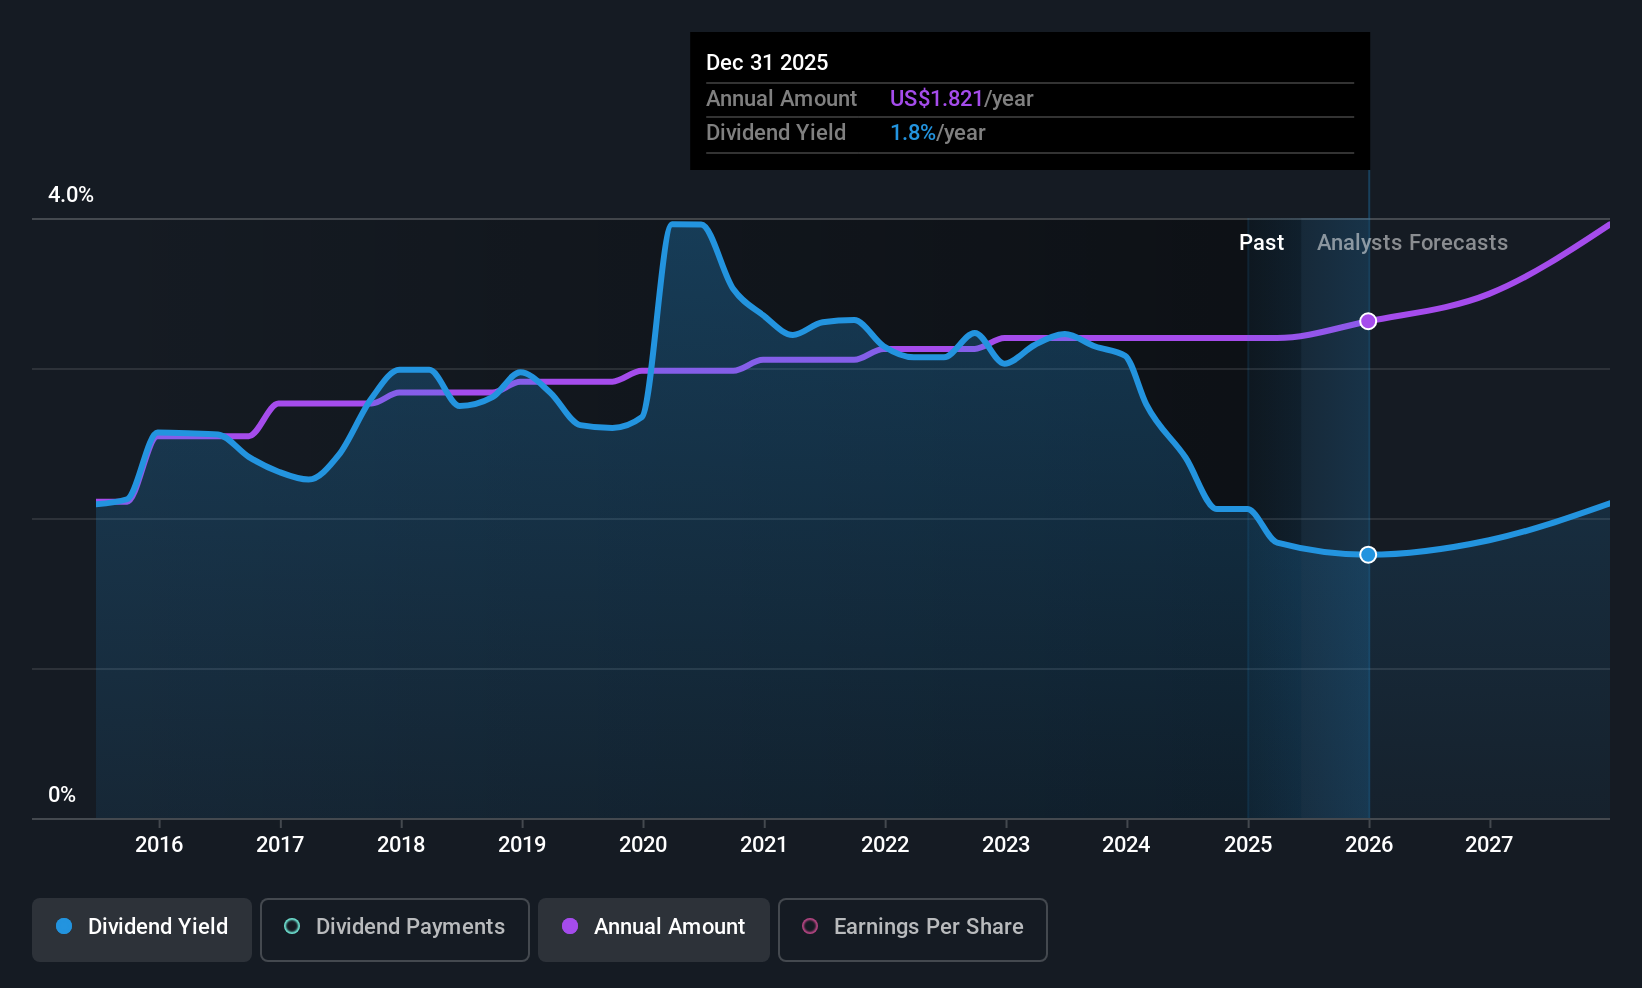Click the 0% y-axis label
Image resolution: width=1642 pixels, height=988 pixels.
[x=62, y=795]
